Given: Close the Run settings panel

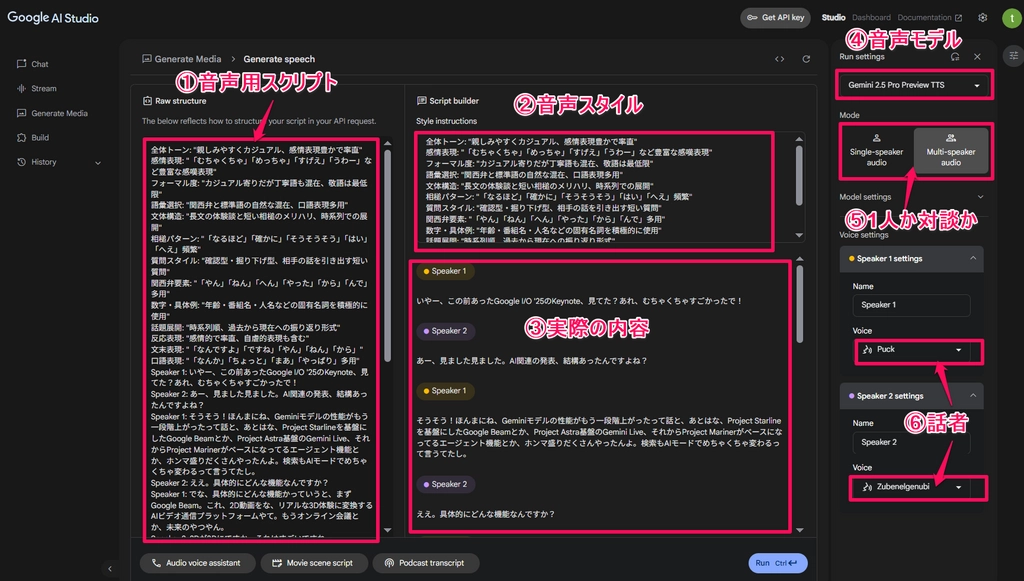Looking at the screenshot, I should [977, 57].
